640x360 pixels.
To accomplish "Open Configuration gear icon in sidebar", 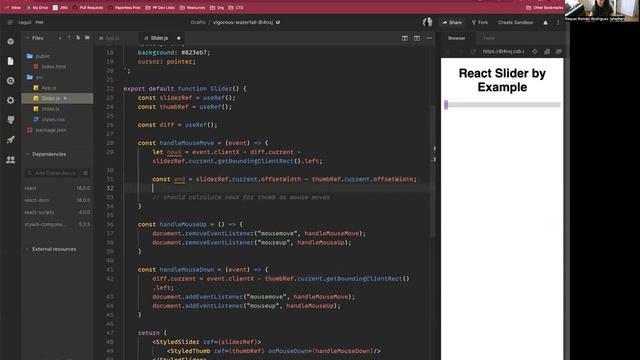I will 11,100.
